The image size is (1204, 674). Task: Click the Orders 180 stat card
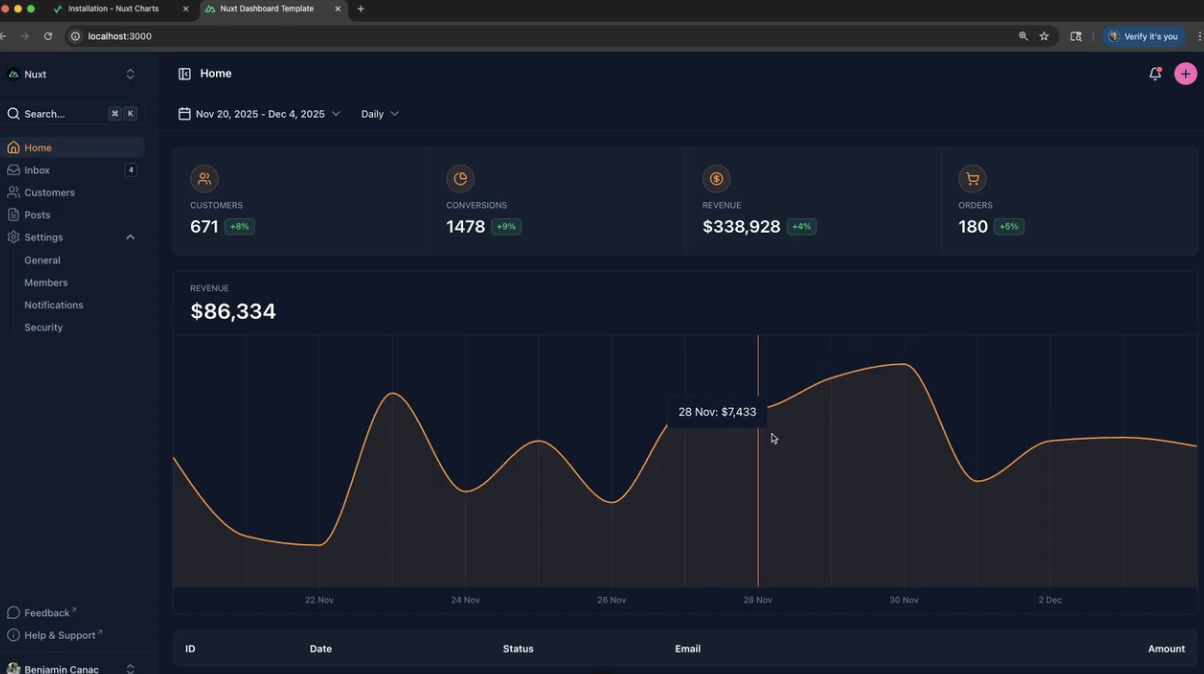(x=1069, y=201)
